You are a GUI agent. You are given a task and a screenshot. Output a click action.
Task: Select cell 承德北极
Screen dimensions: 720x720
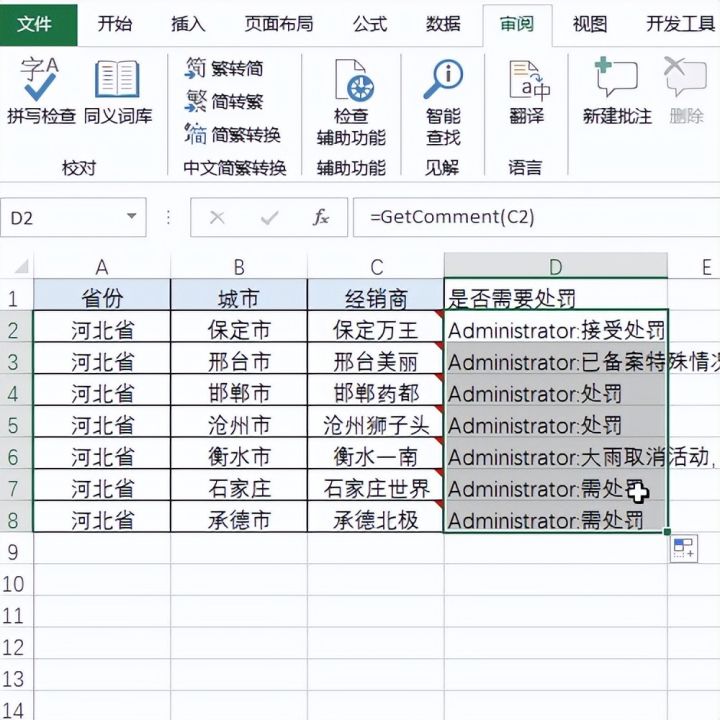pyautogui.click(x=376, y=517)
